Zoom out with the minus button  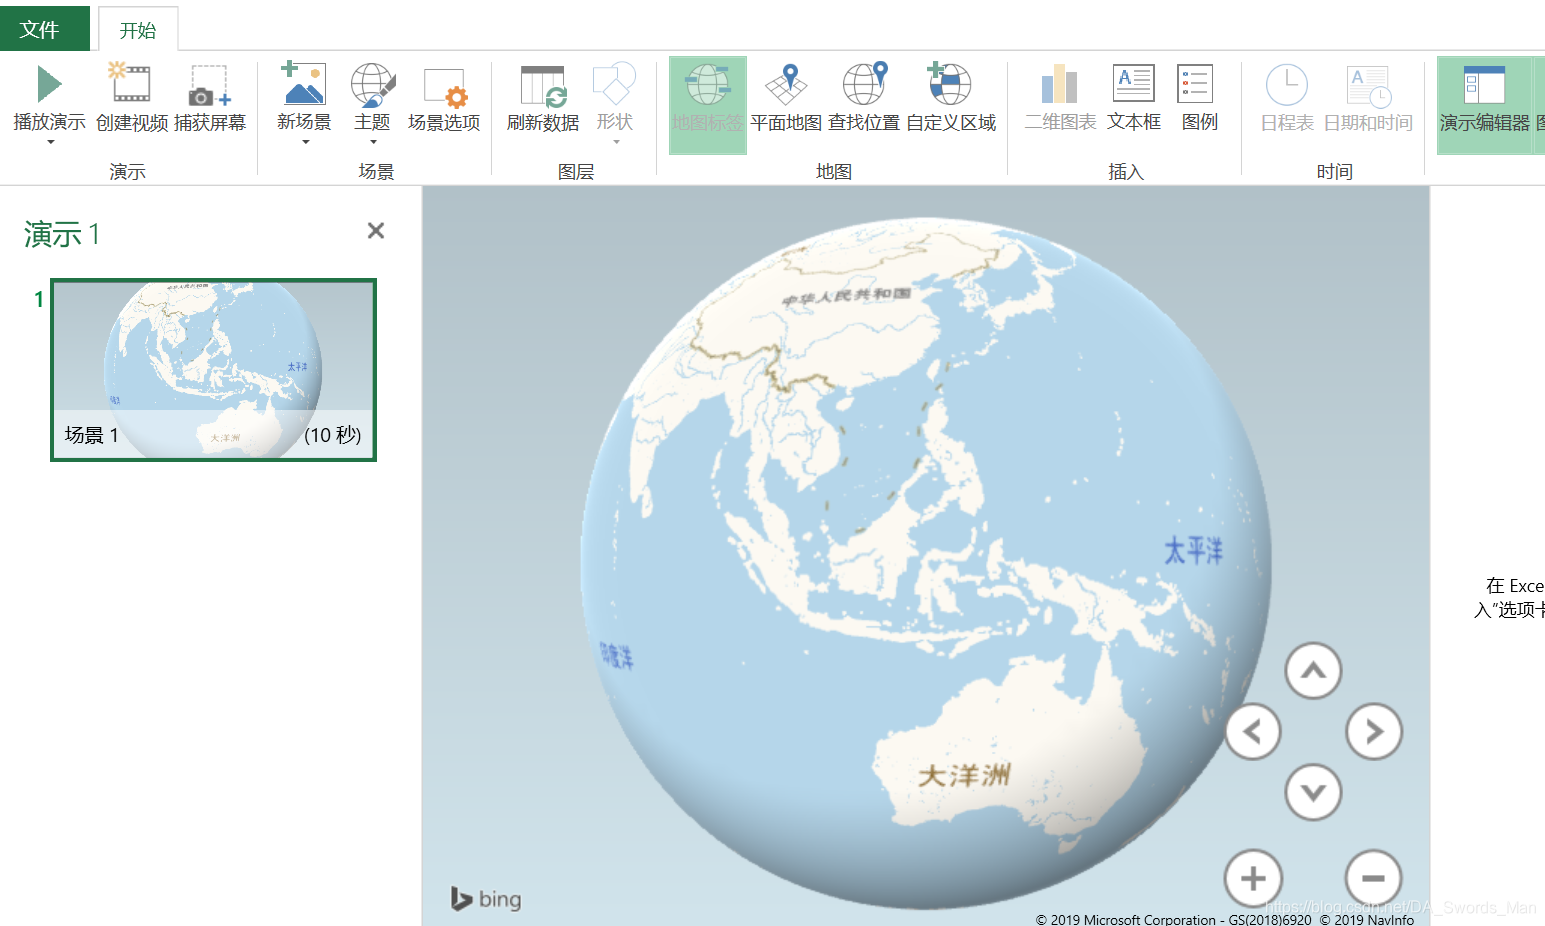point(1374,878)
